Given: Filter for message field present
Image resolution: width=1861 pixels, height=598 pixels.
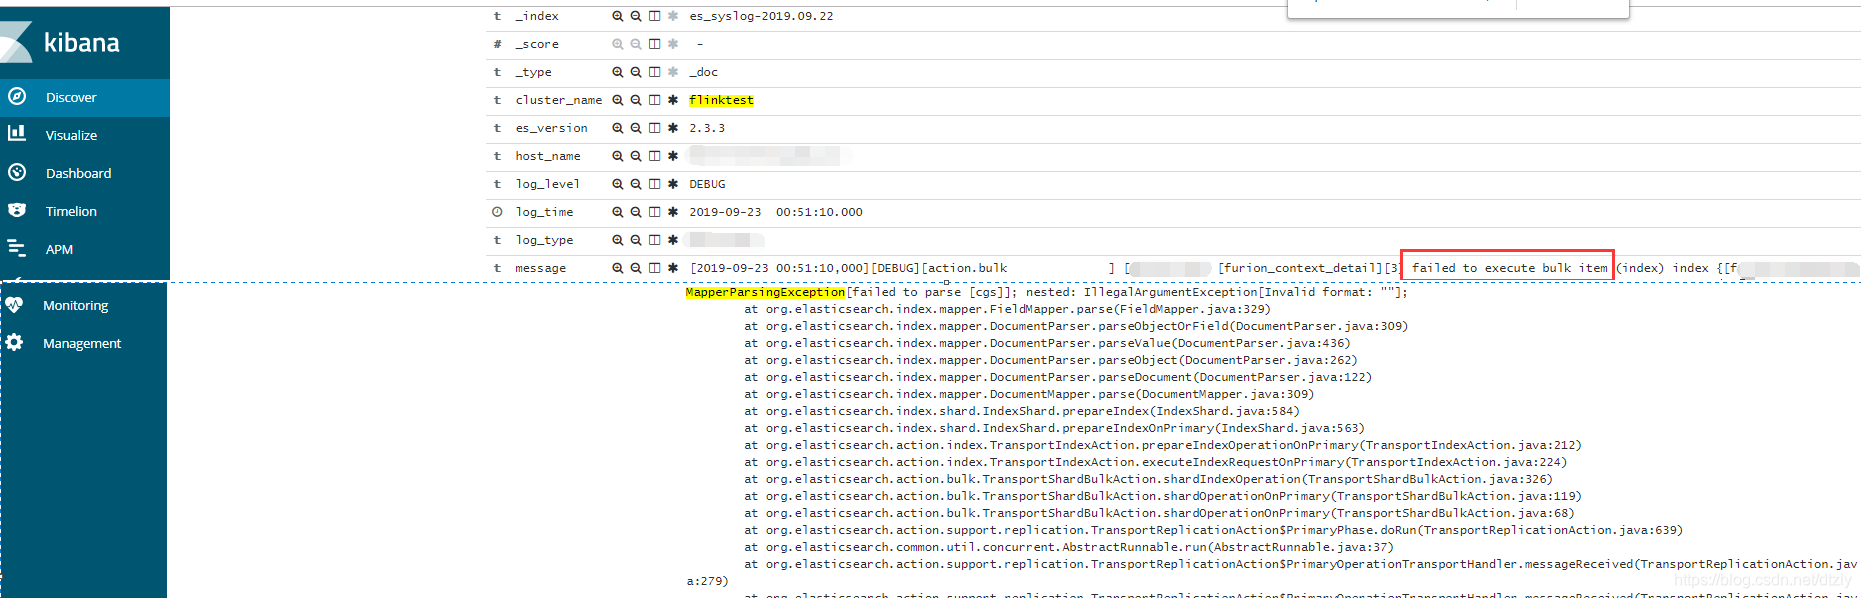Looking at the screenshot, I should (x=673, y=268).
